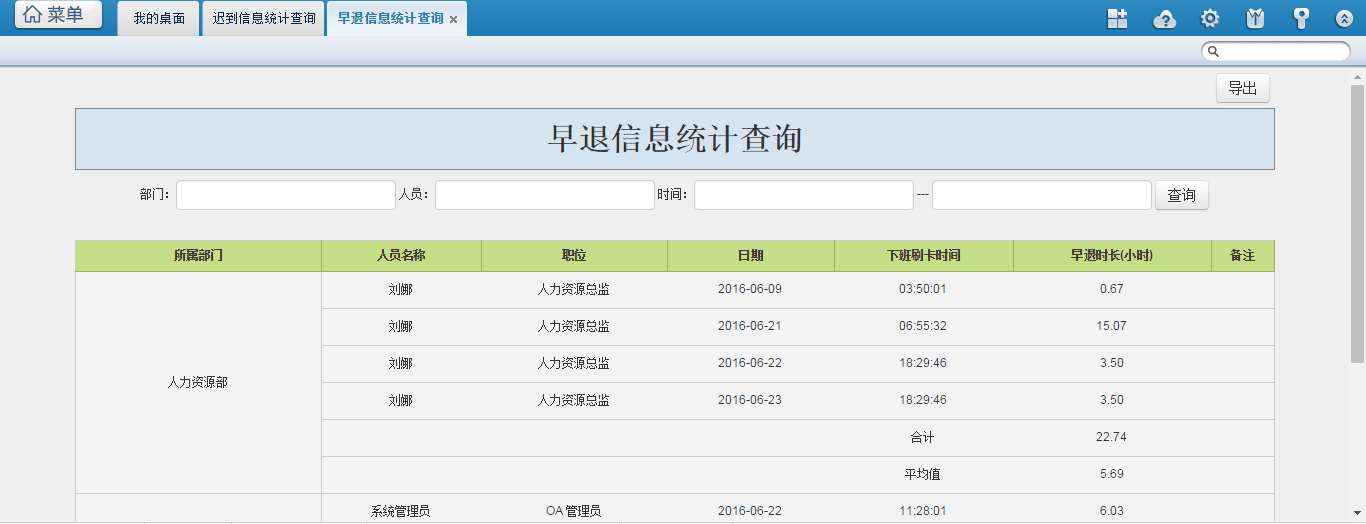1366x524 pixels.
Task: Click 刘娜 in the 2016-06-09 row
Action: pos(401,289)
